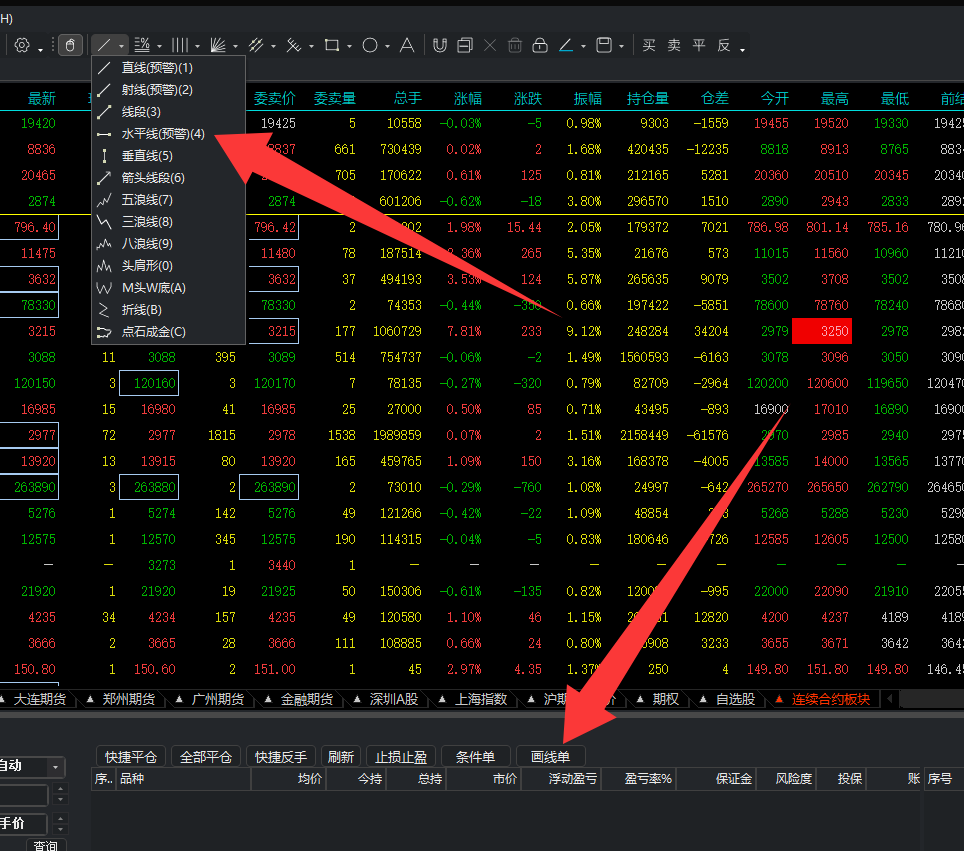Click the 最新 column header

pos(42,98)
